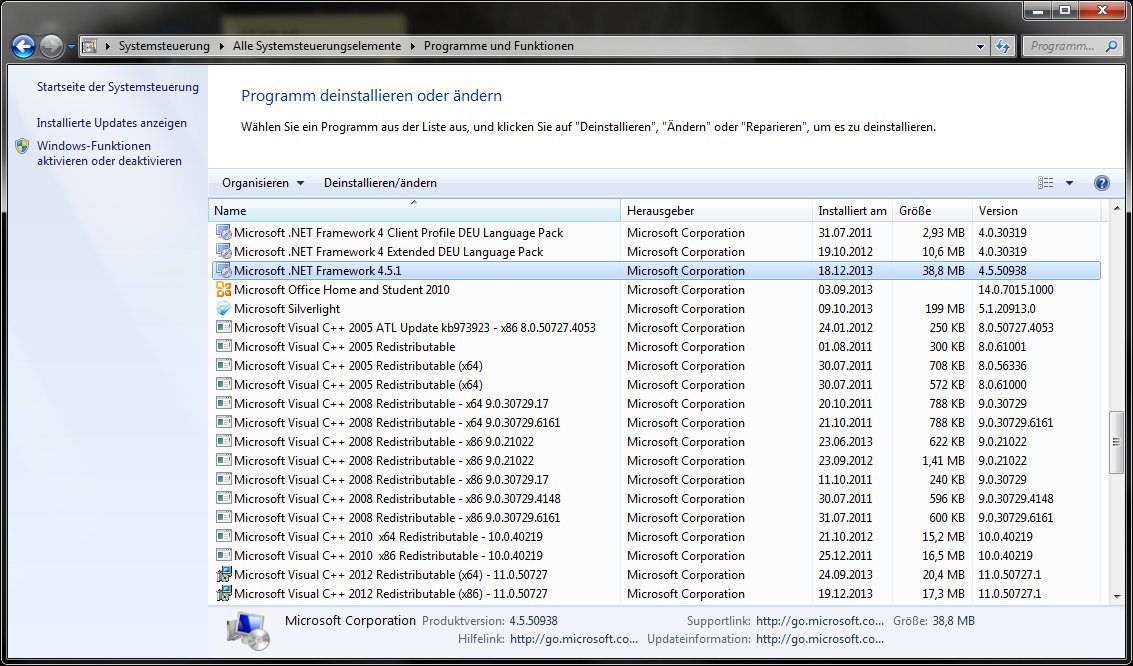Open Windows-Funktionen aktivieren oder deaktivieren

point(109,153)
